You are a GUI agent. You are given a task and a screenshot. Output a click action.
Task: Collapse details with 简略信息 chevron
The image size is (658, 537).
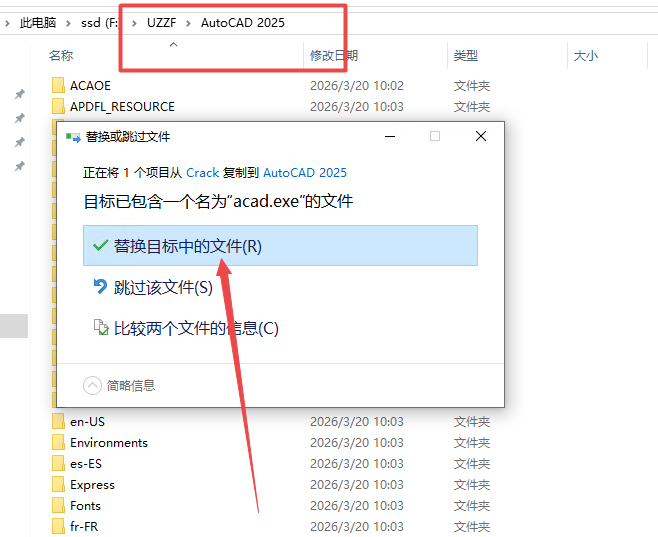(x=92, y=385)
